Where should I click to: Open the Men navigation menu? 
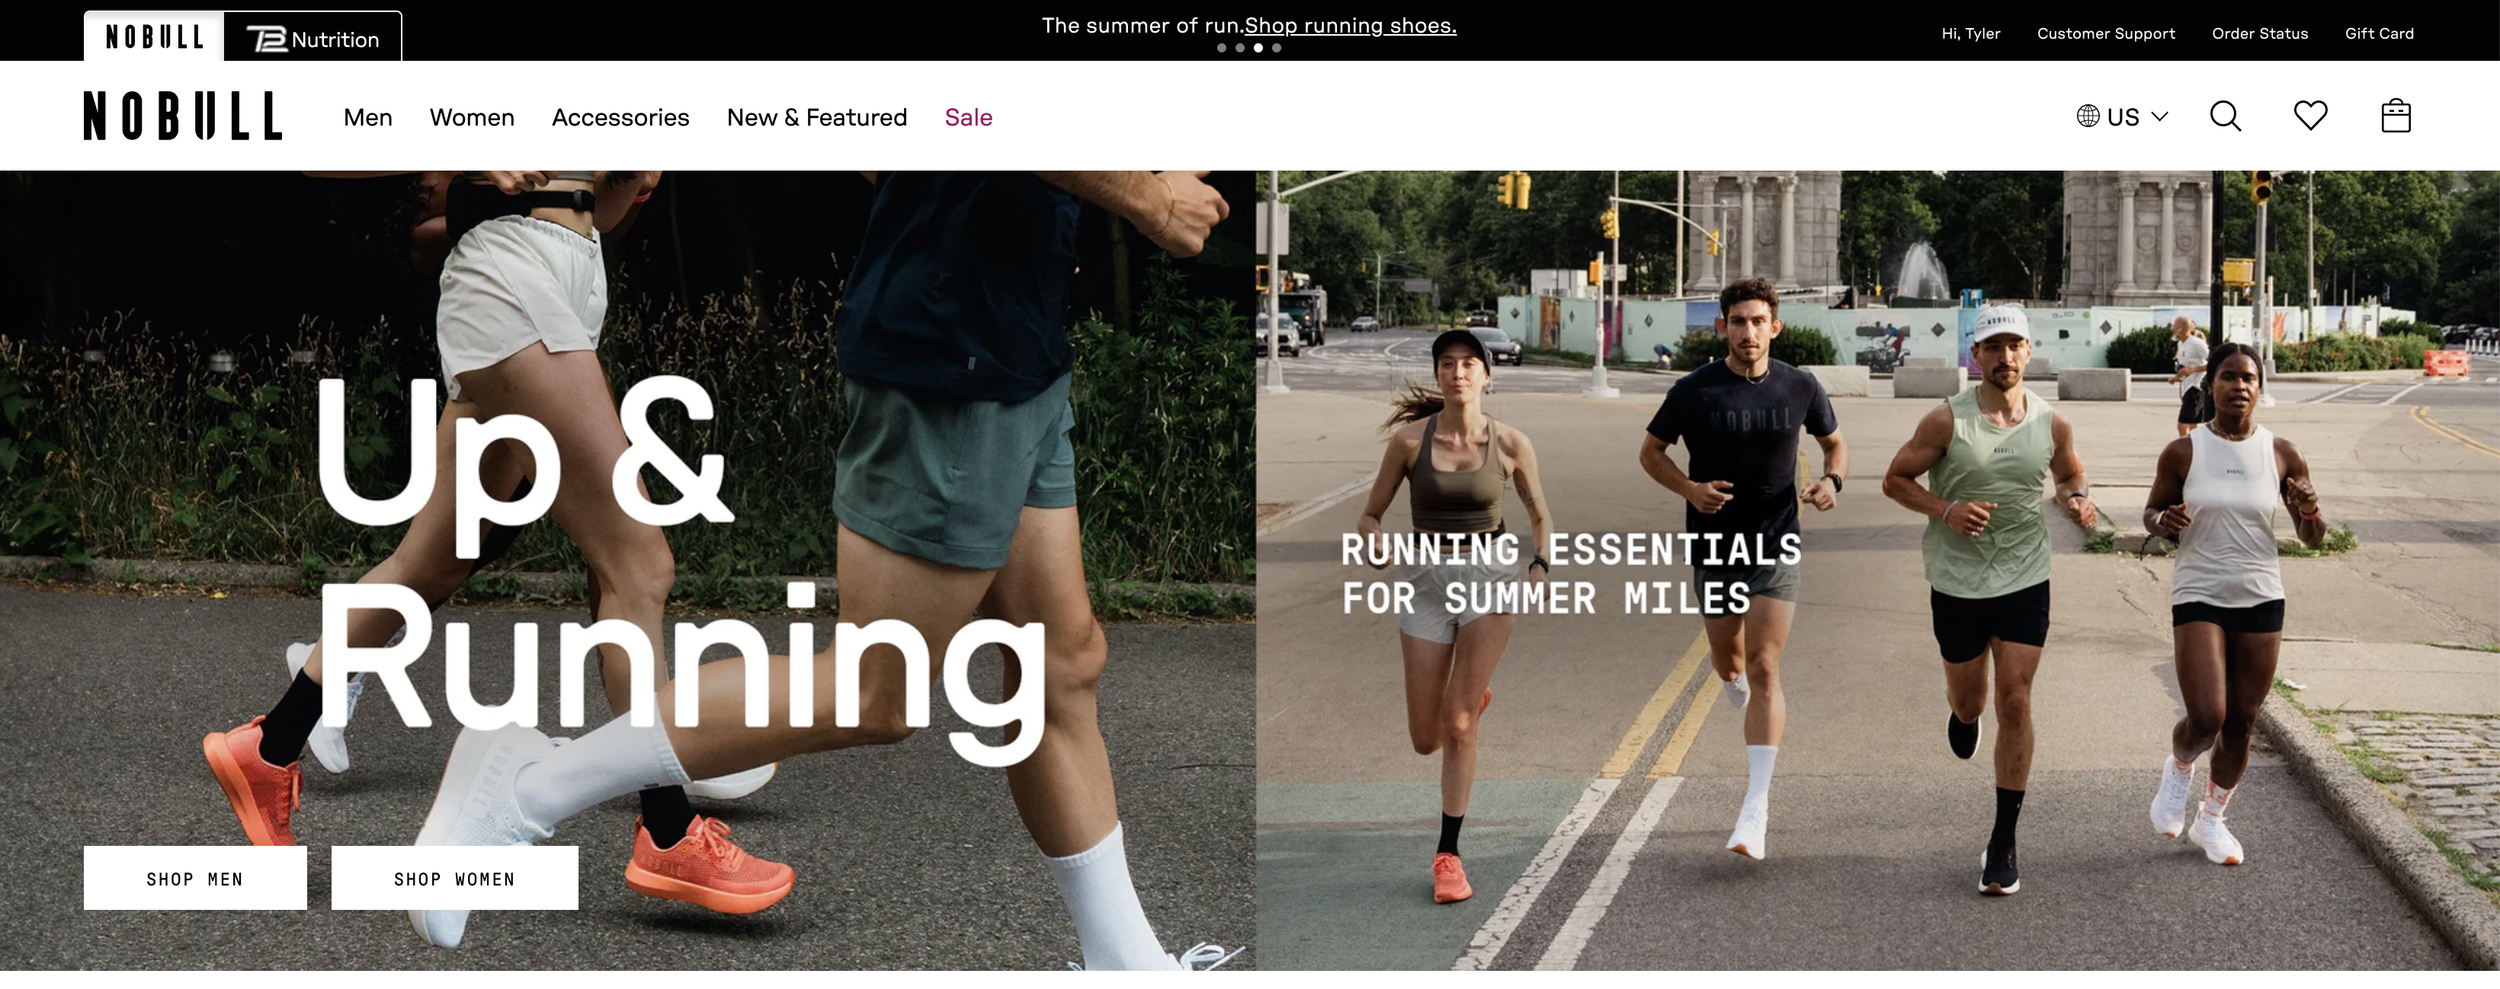click(x=368, y=117)
